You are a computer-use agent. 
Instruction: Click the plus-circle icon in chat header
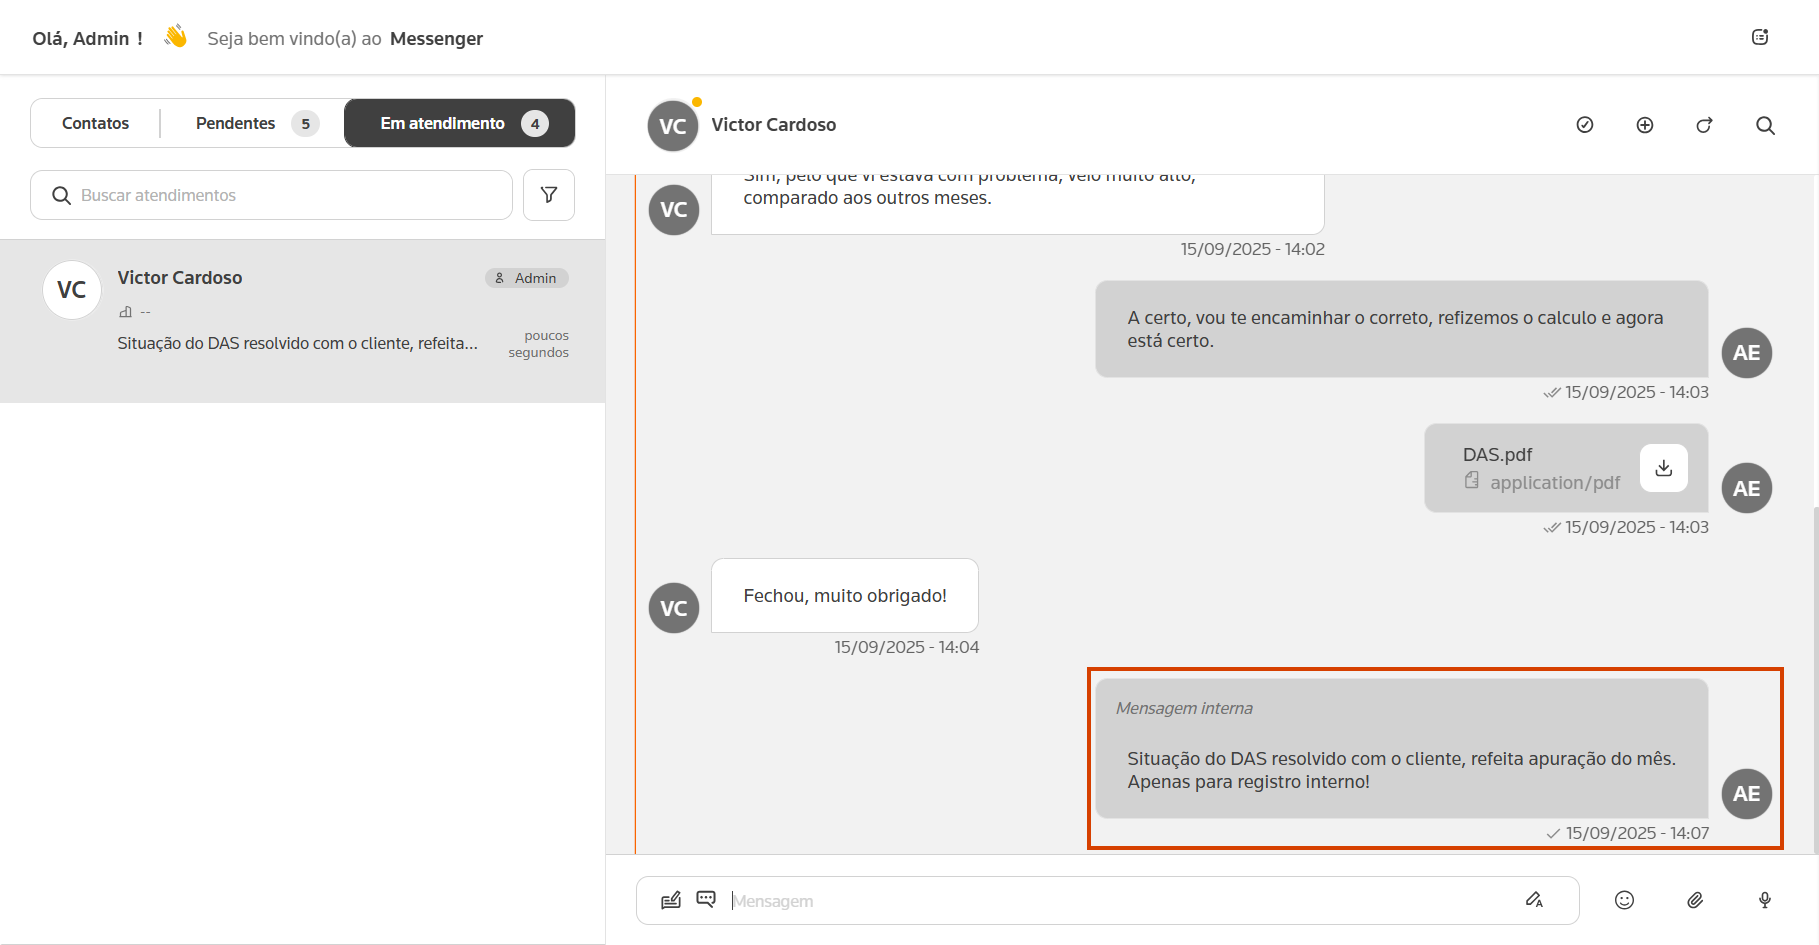(x=1644, y=125)
